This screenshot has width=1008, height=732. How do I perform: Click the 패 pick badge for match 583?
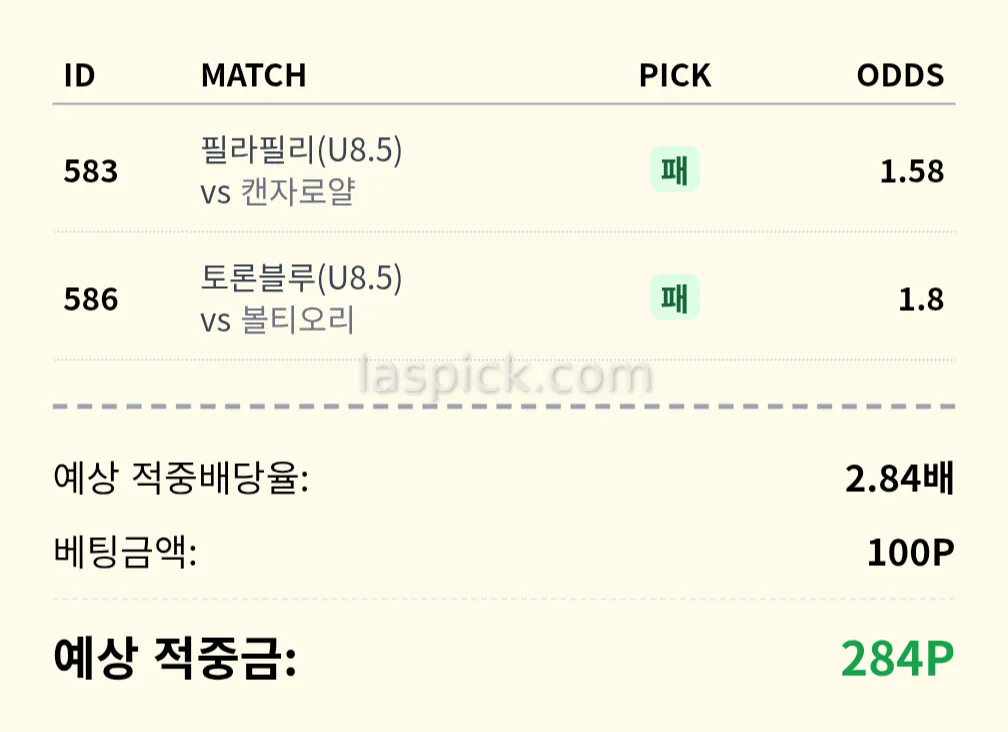point(675,171)
